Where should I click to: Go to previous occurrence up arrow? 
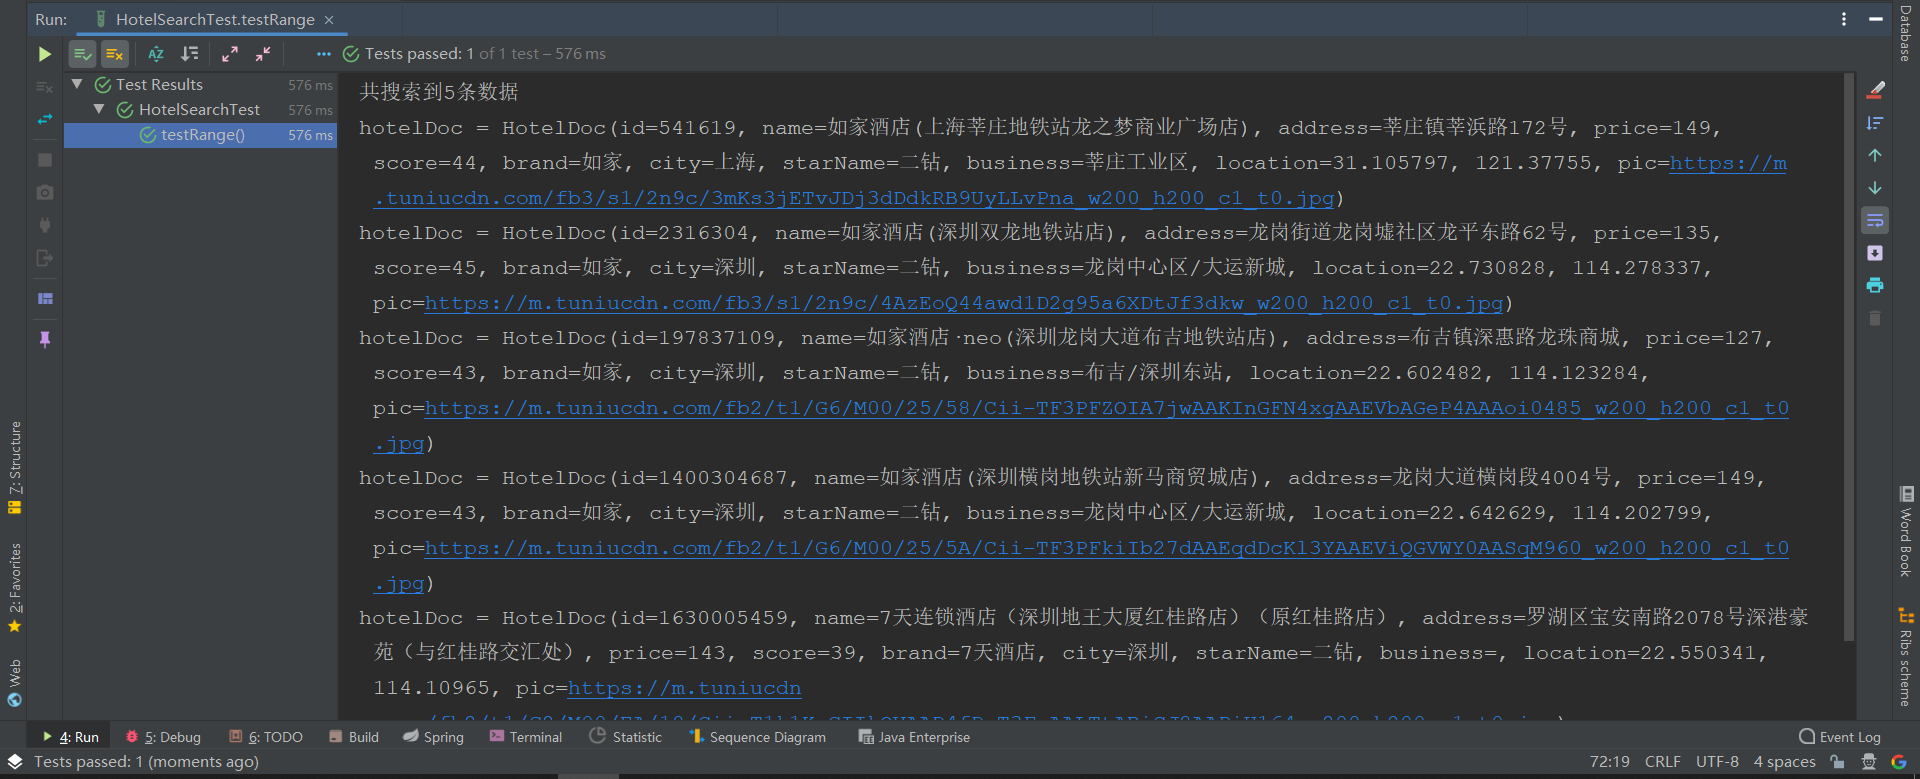1875,155
